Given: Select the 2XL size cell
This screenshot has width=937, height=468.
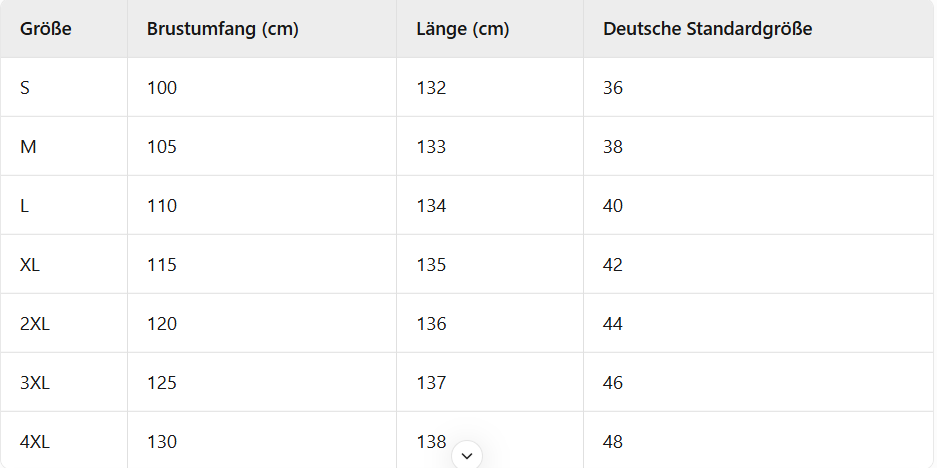Looking at the screenshot, I should tap(35, 324).
